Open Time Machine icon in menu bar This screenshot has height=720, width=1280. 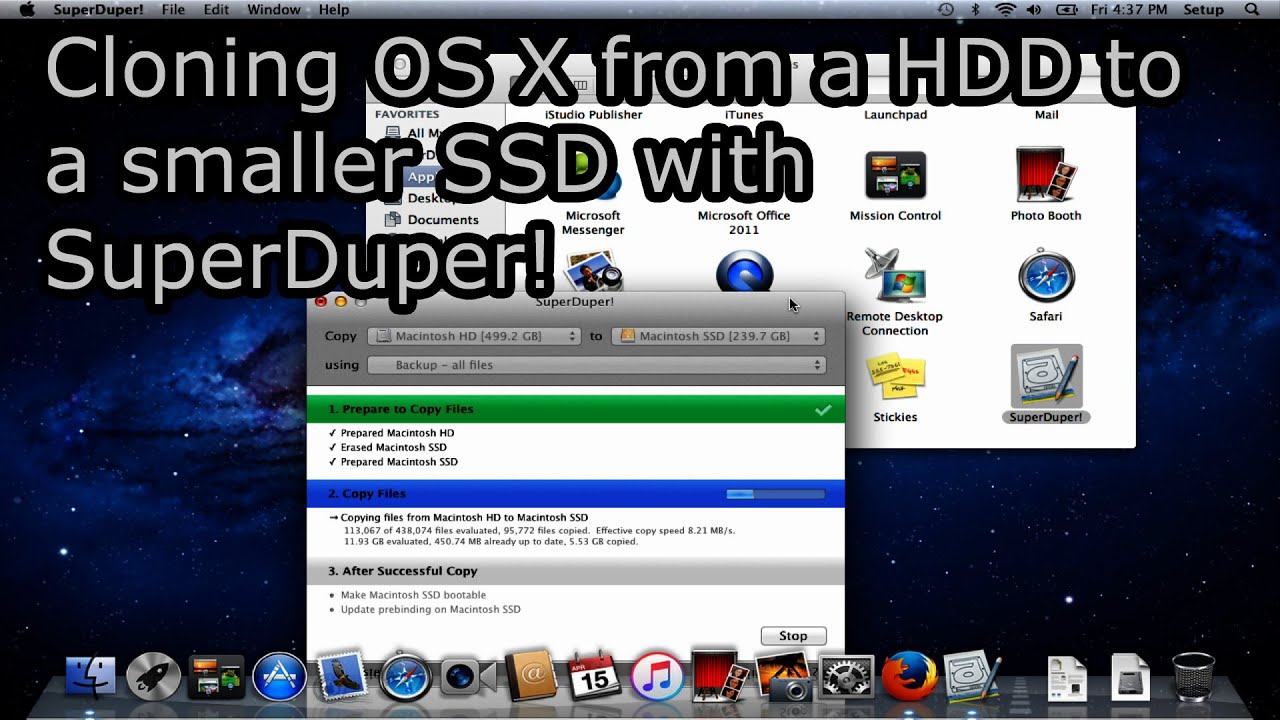(x=946, y=10)
